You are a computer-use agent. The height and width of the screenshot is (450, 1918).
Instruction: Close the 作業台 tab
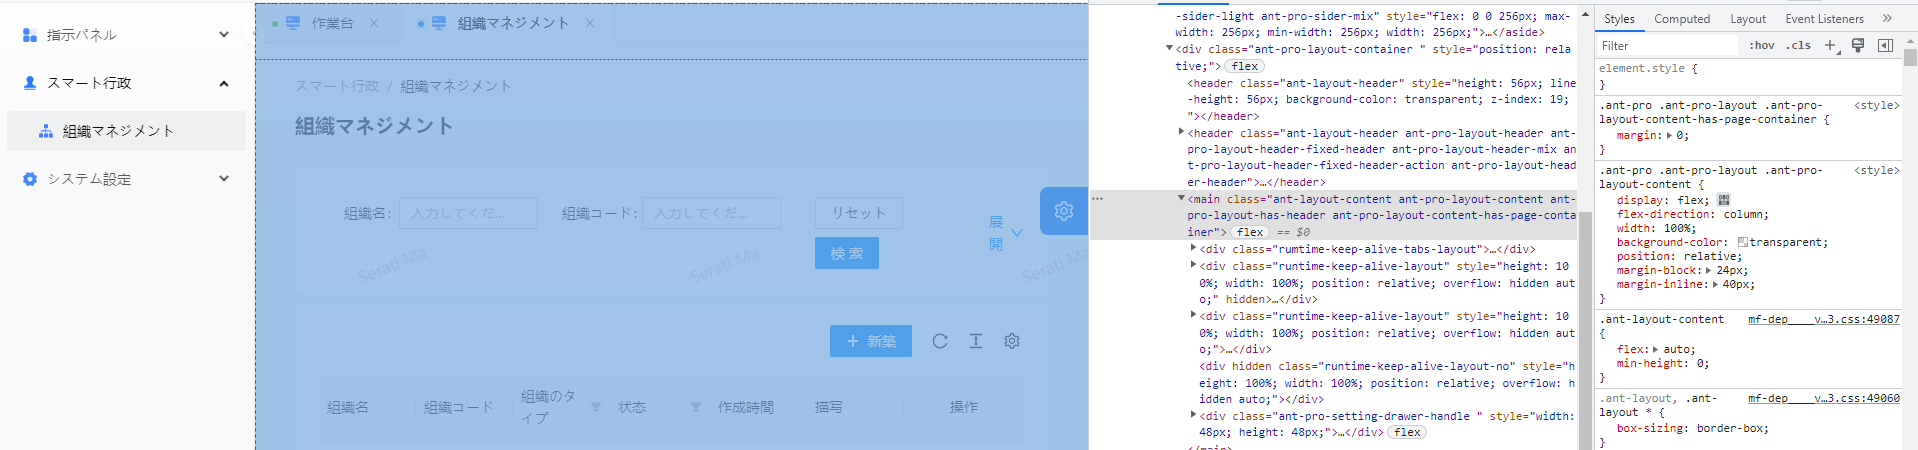(x=374, y=23)
